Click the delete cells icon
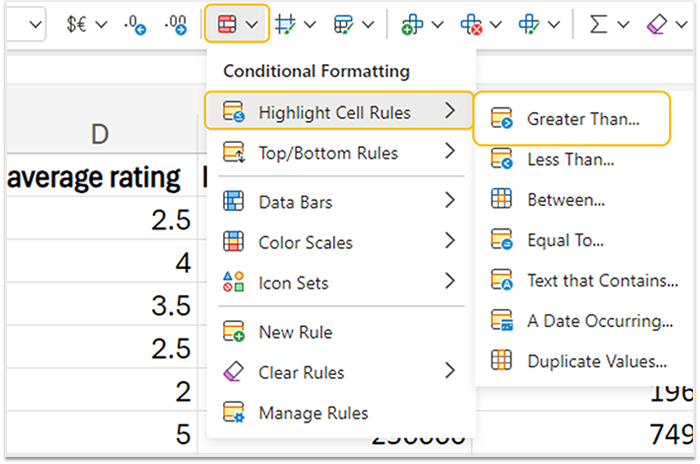This screenshot has width=700, height=464. (471, 22)
